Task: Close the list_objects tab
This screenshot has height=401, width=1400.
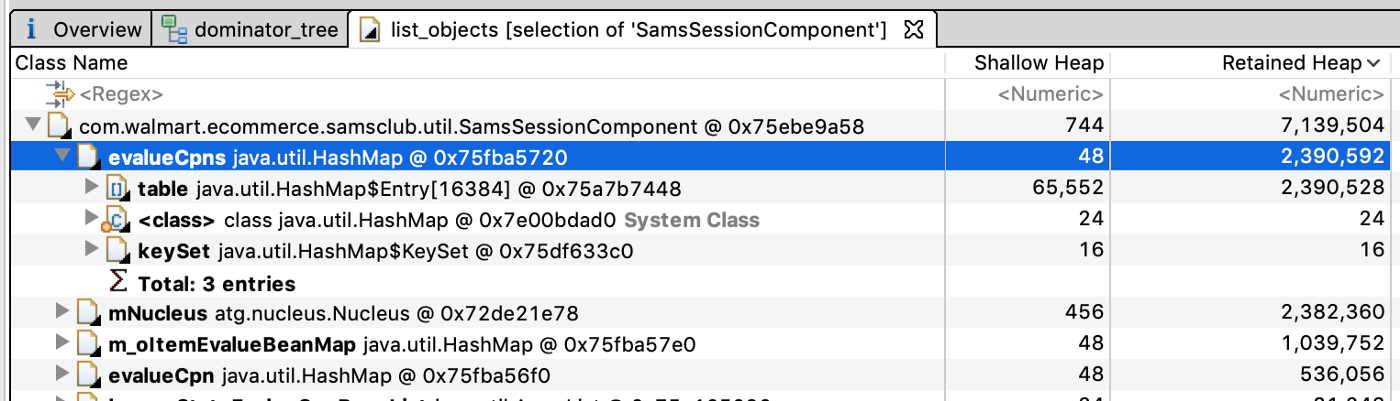Action: click(912, 30)
